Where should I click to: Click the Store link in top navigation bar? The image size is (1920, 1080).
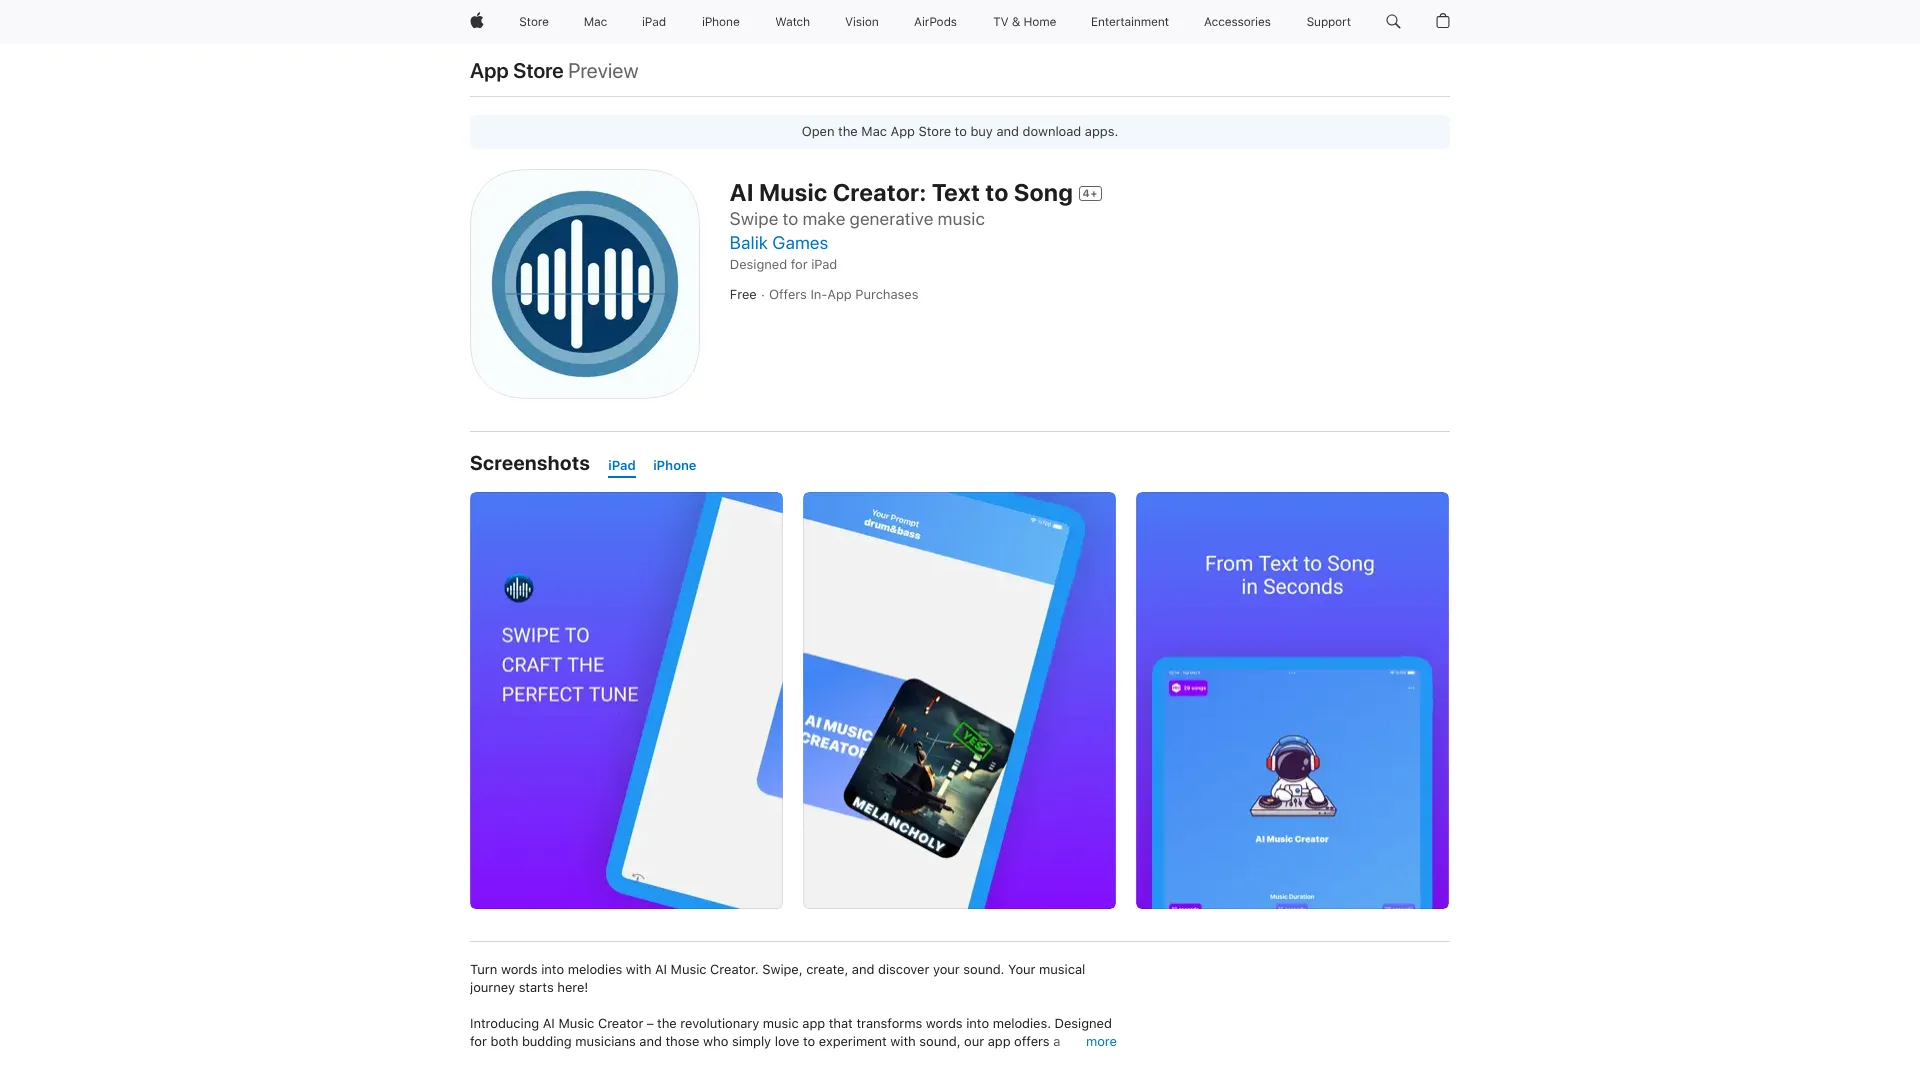point(533,21)
